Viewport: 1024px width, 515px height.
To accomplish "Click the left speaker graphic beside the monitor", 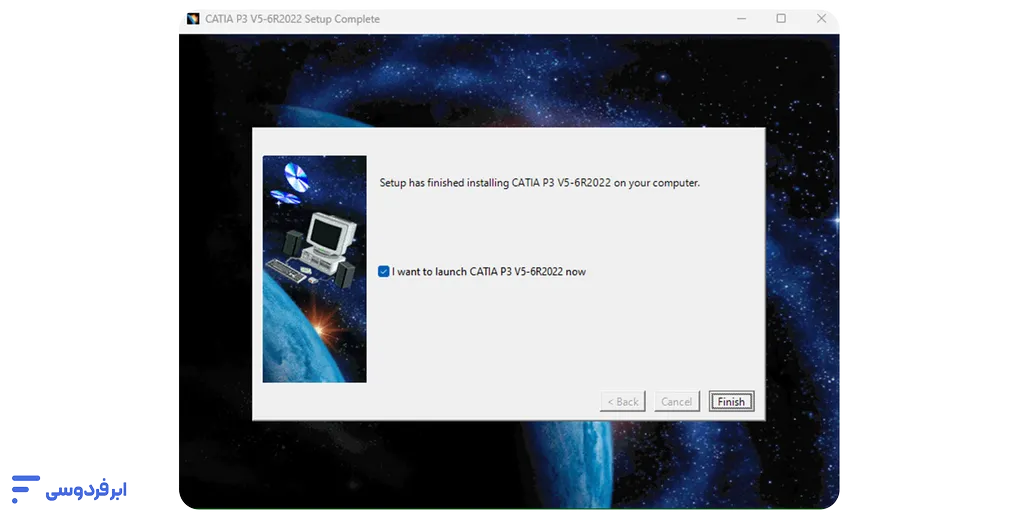I will [x=293, y=241].
